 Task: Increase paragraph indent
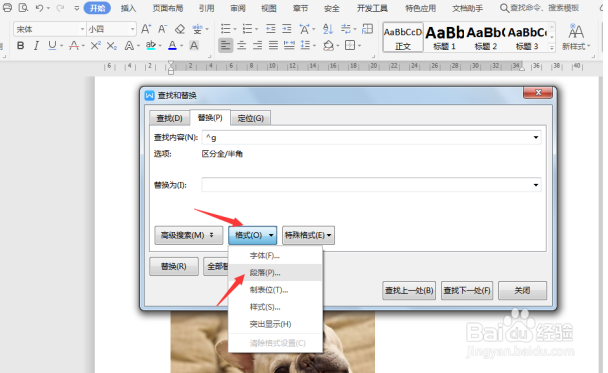click(x=287, y=29)
